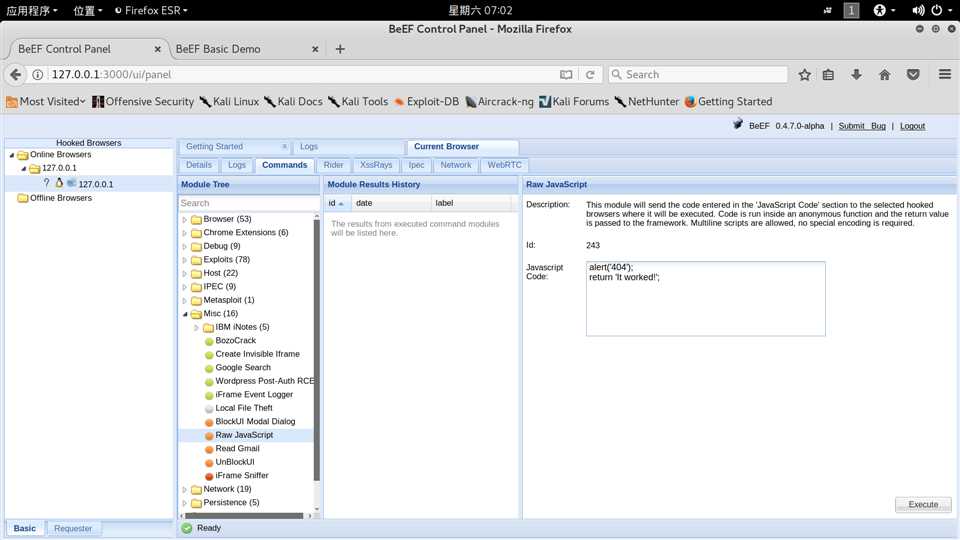Close the Getting Started panel tab
The width and height of the screenshot is (960, 540).
(284, 146)
